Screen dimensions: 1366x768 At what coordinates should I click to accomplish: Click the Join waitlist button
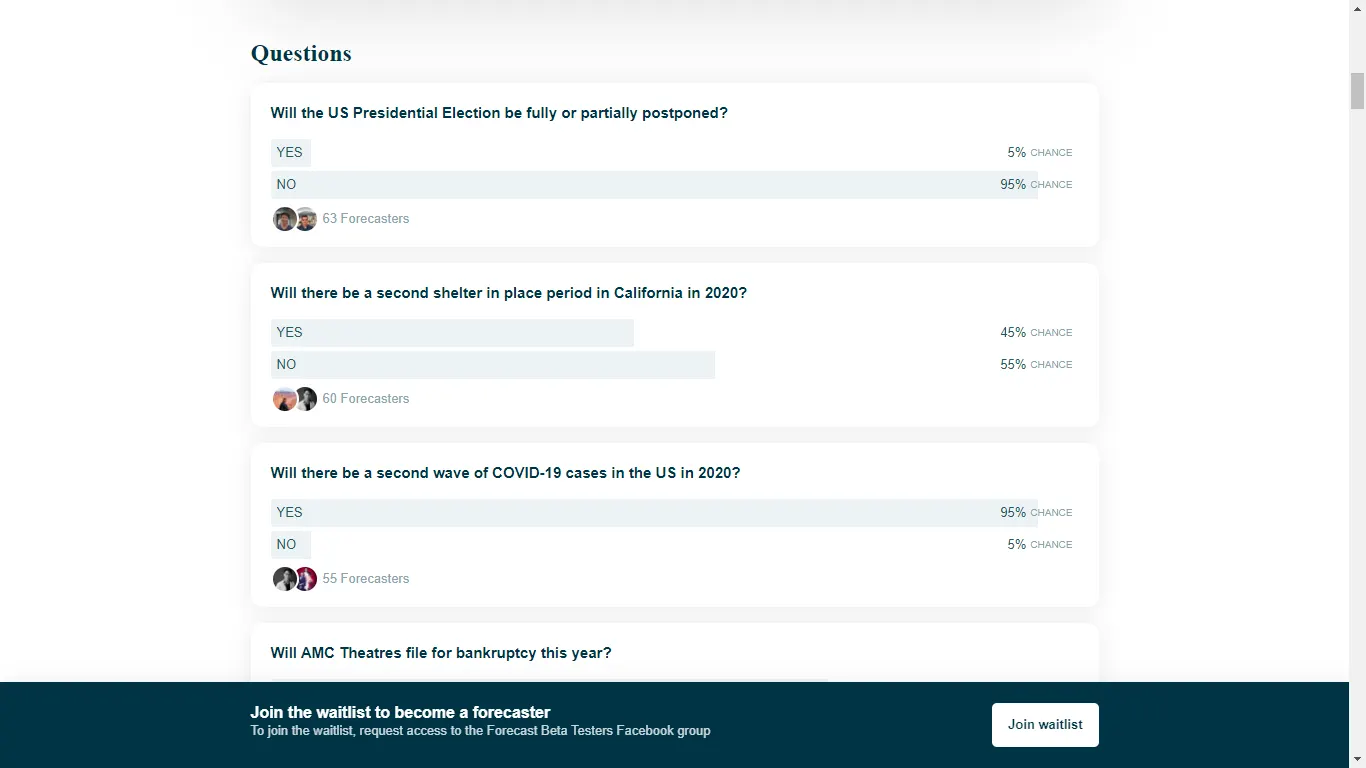1045,724
